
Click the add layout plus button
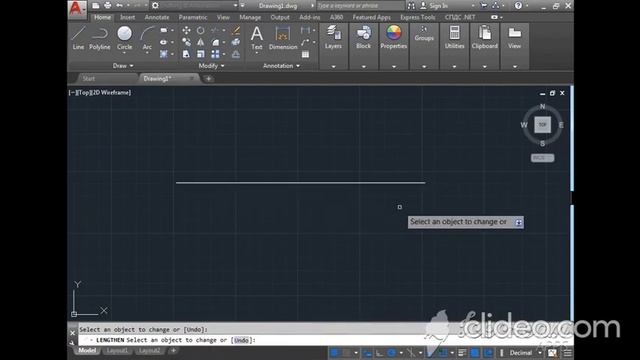173,351
